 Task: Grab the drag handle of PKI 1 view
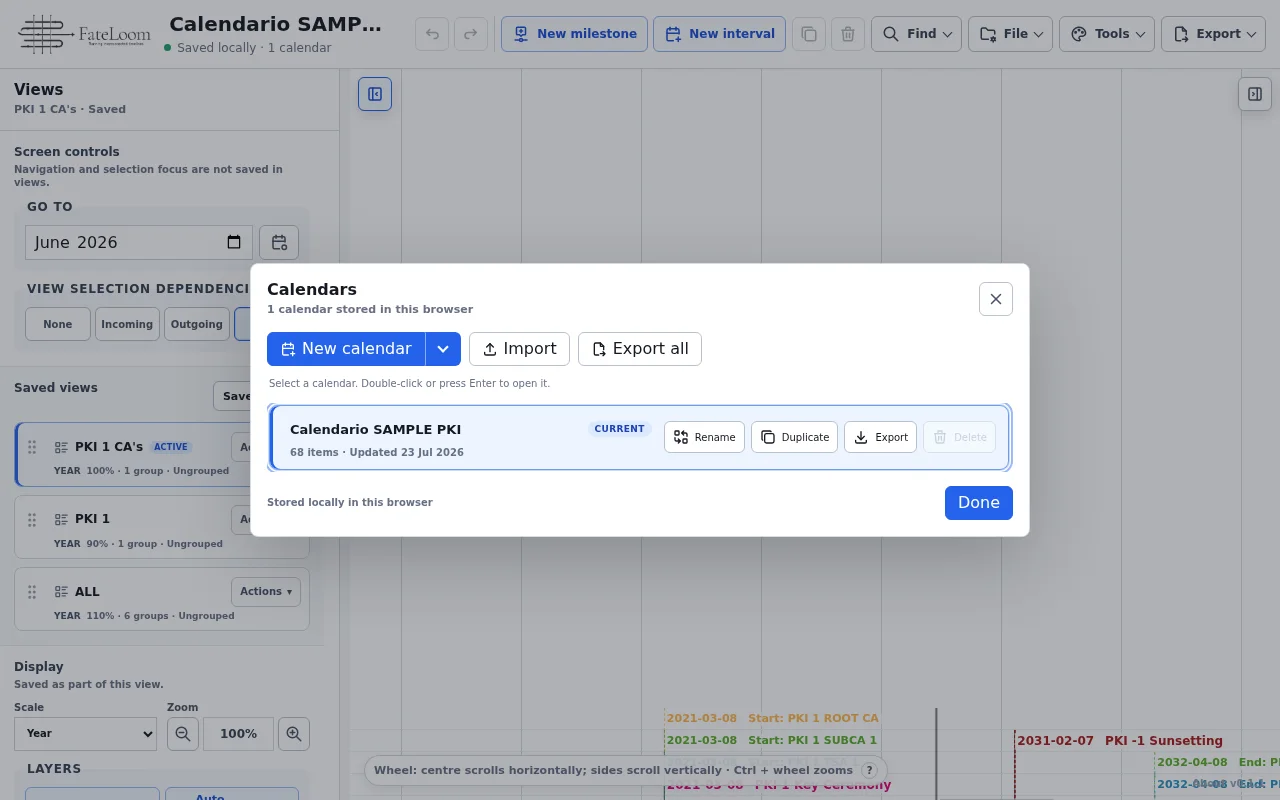click(32, 519)
